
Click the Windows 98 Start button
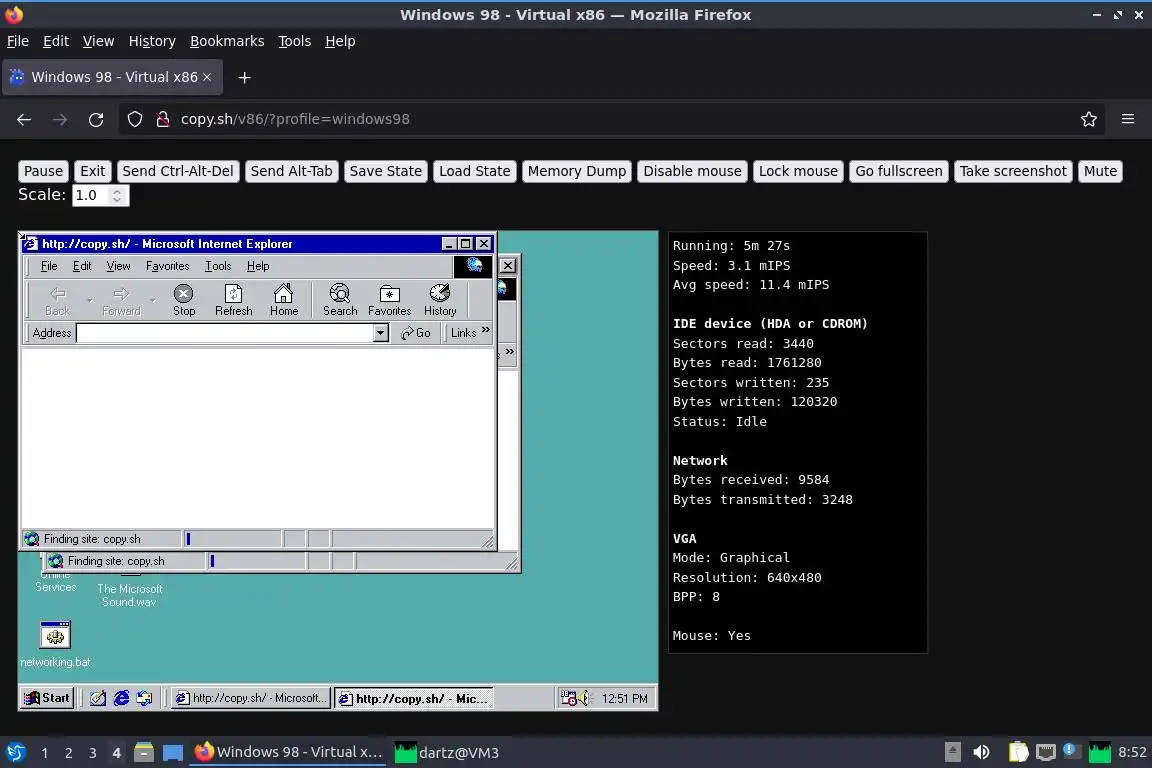point(47,698)
